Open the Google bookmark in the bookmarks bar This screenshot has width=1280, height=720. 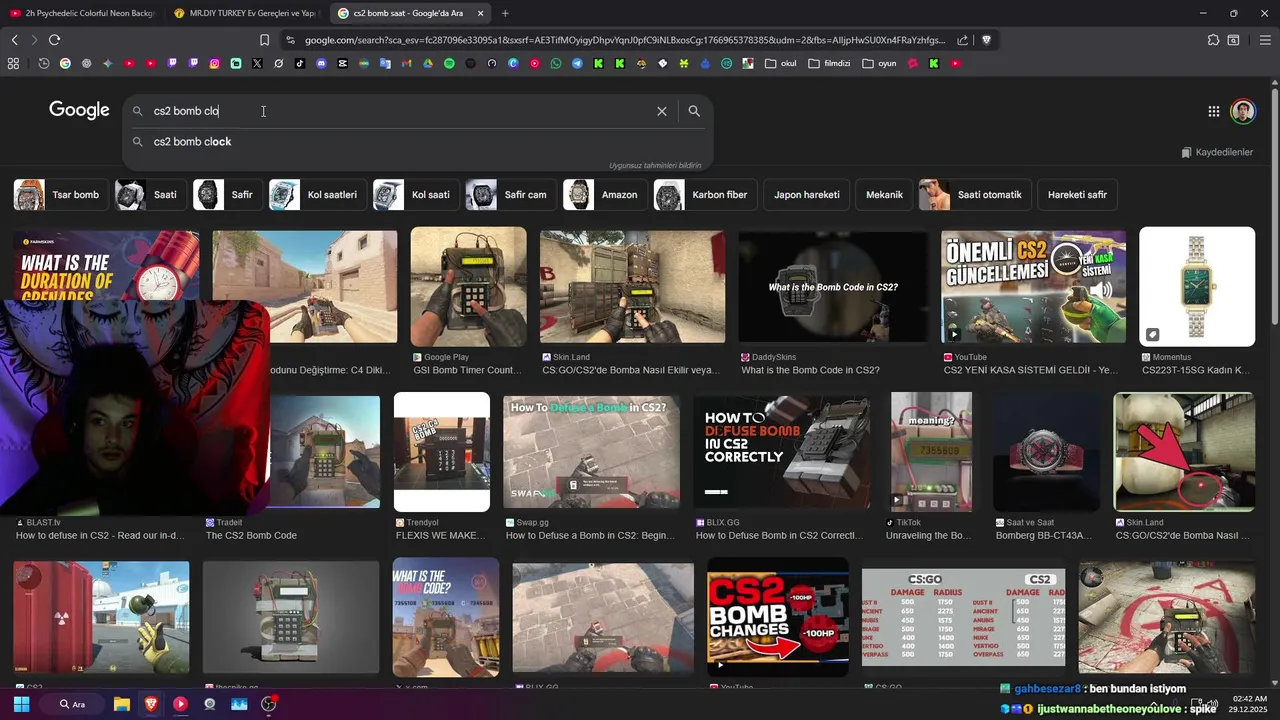click(x=65, y=63)
